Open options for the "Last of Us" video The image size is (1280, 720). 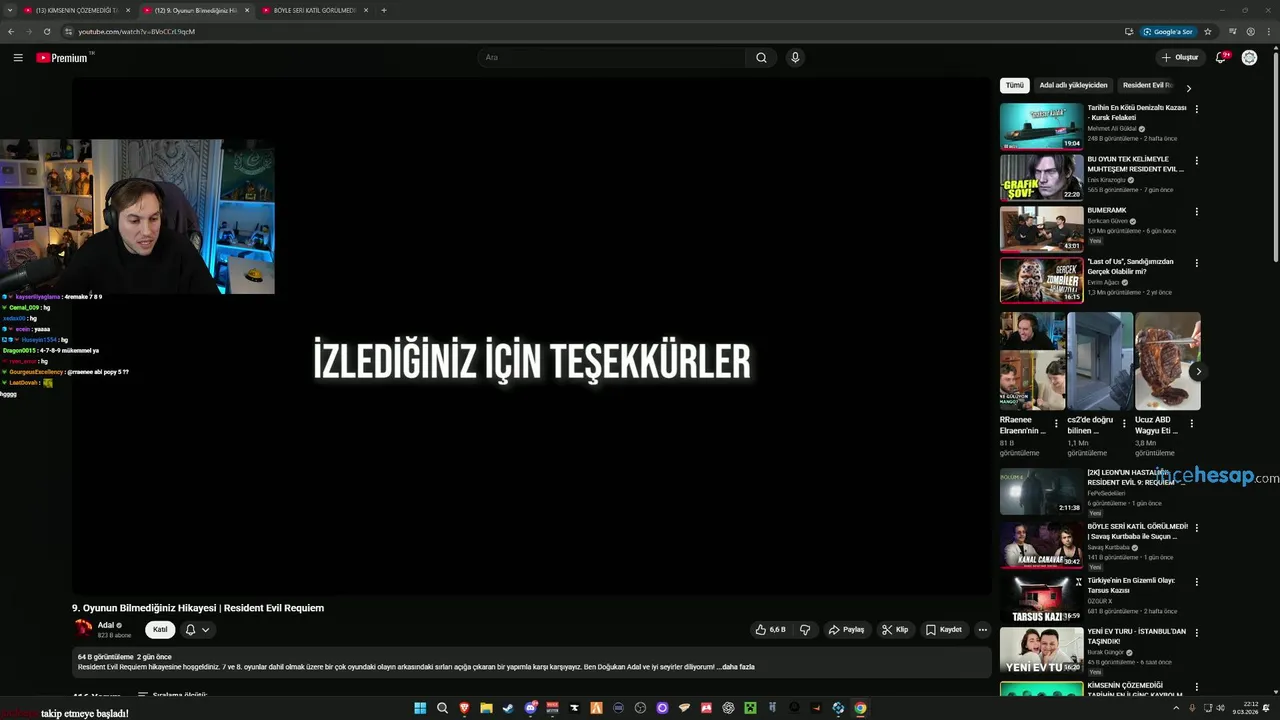1196,263
